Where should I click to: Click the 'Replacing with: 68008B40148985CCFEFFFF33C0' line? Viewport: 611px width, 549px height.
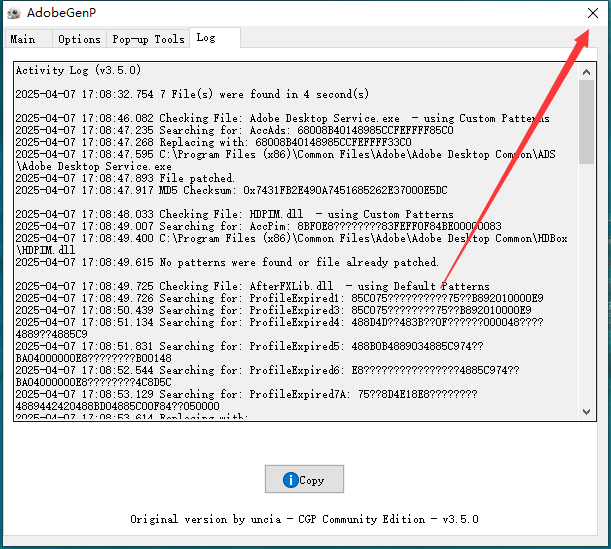pos(213,142)
